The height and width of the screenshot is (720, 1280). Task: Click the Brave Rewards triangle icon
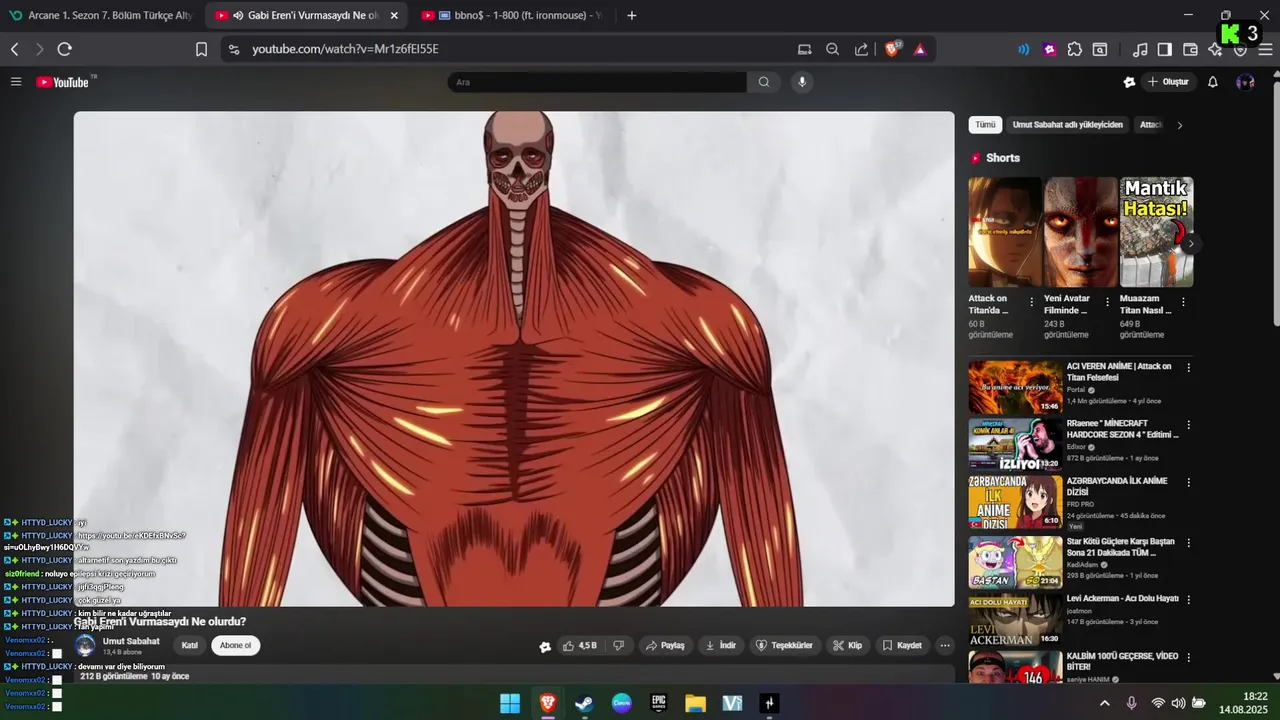pos(920,49)
